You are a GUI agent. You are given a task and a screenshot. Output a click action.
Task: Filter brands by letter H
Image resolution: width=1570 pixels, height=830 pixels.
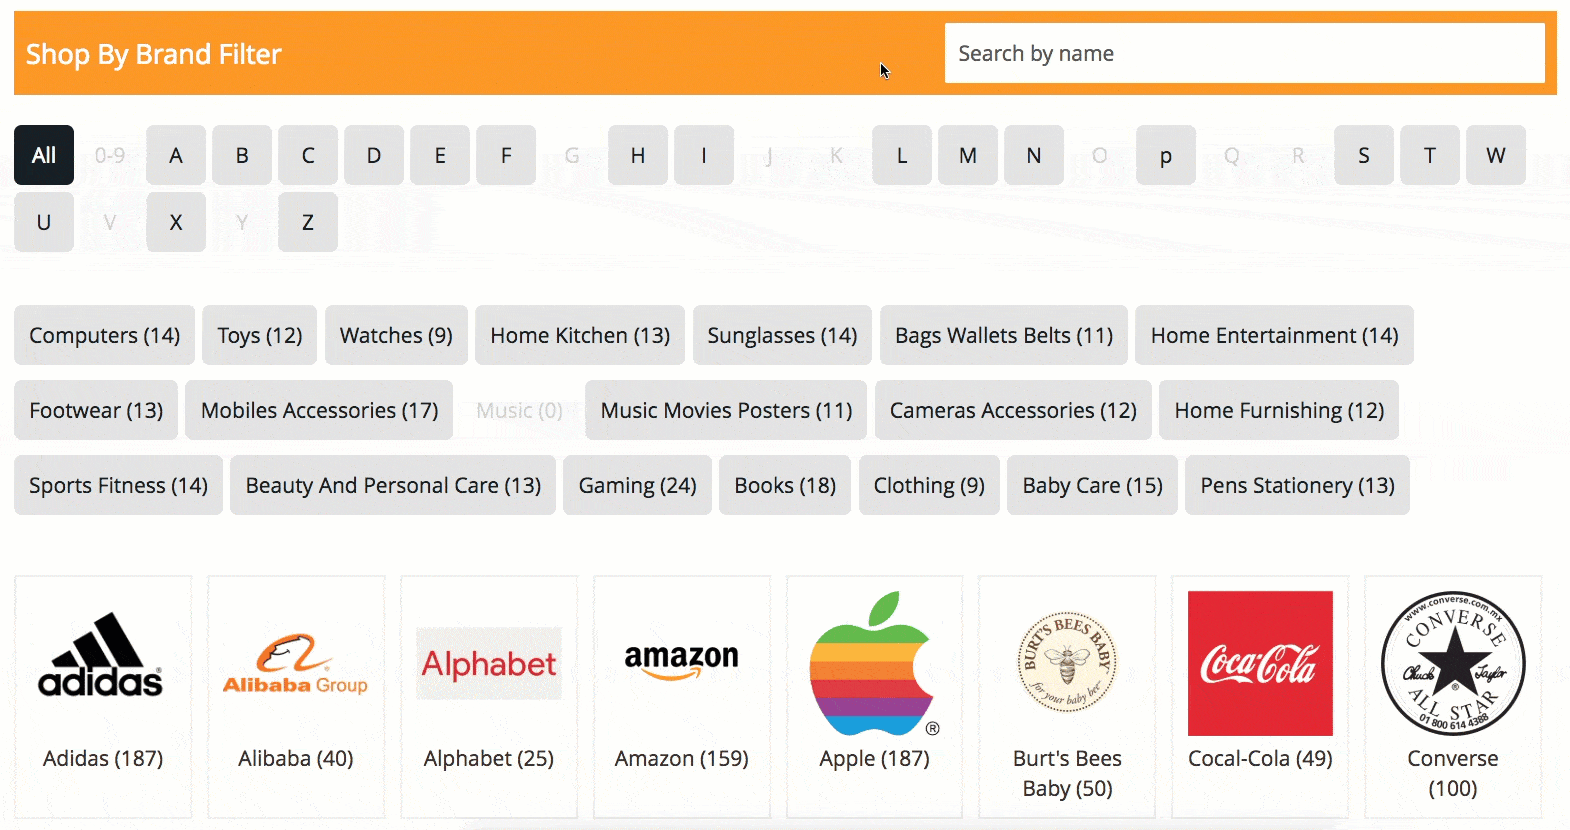coord(638,155)
